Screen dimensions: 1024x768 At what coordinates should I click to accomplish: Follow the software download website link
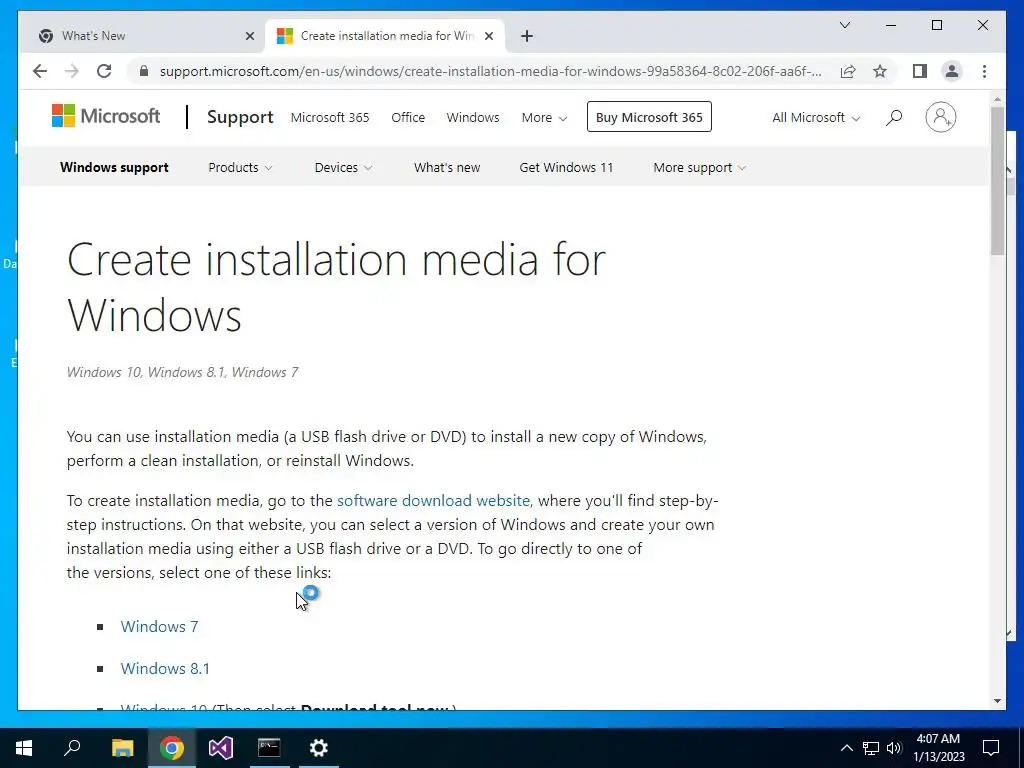434,500
